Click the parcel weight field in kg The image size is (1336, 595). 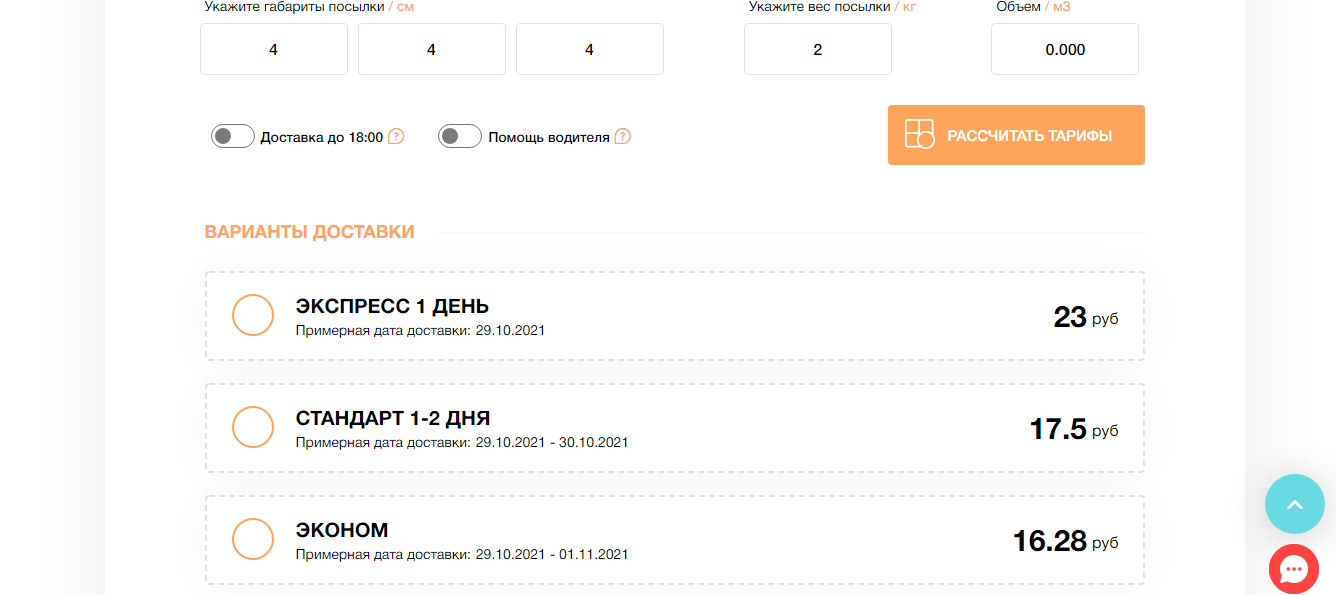(x=818, y=49)
